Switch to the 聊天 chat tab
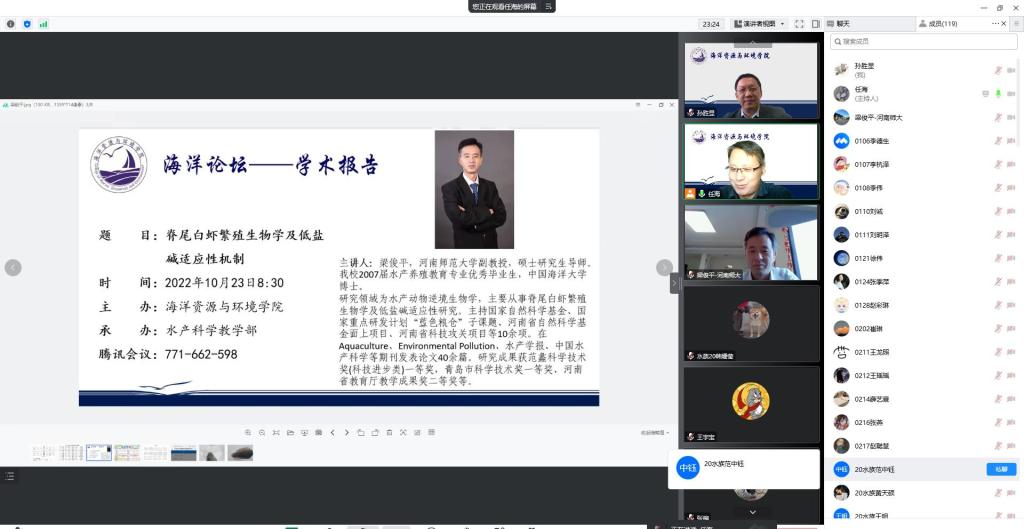The image size is (1024, 529). point(838,24)
